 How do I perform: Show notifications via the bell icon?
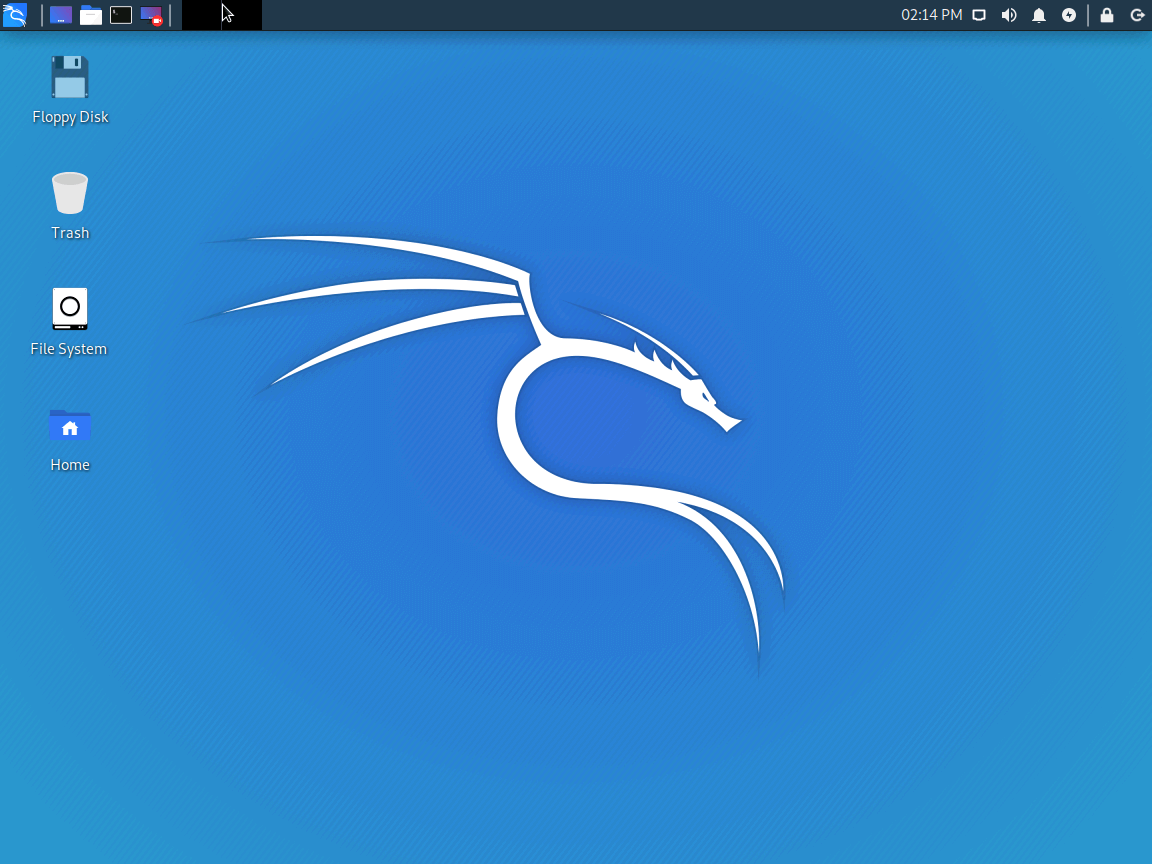pyautogui.click(x=1039, y=15)
